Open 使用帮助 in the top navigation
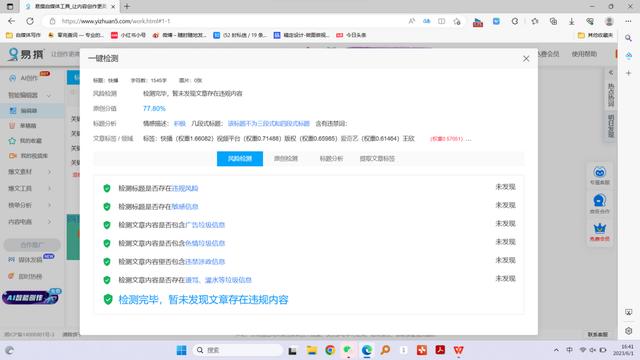 point(584,54)
